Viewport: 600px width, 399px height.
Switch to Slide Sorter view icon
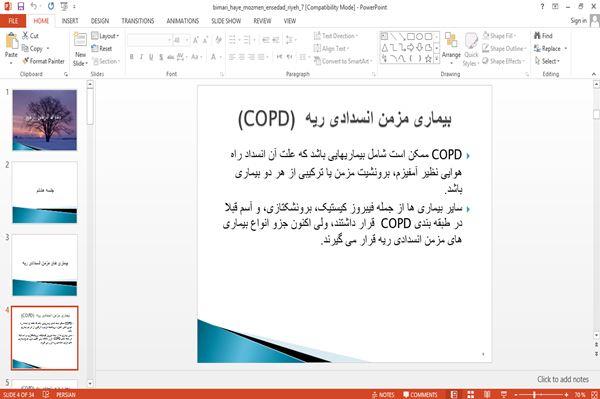[x=471, y=394]
